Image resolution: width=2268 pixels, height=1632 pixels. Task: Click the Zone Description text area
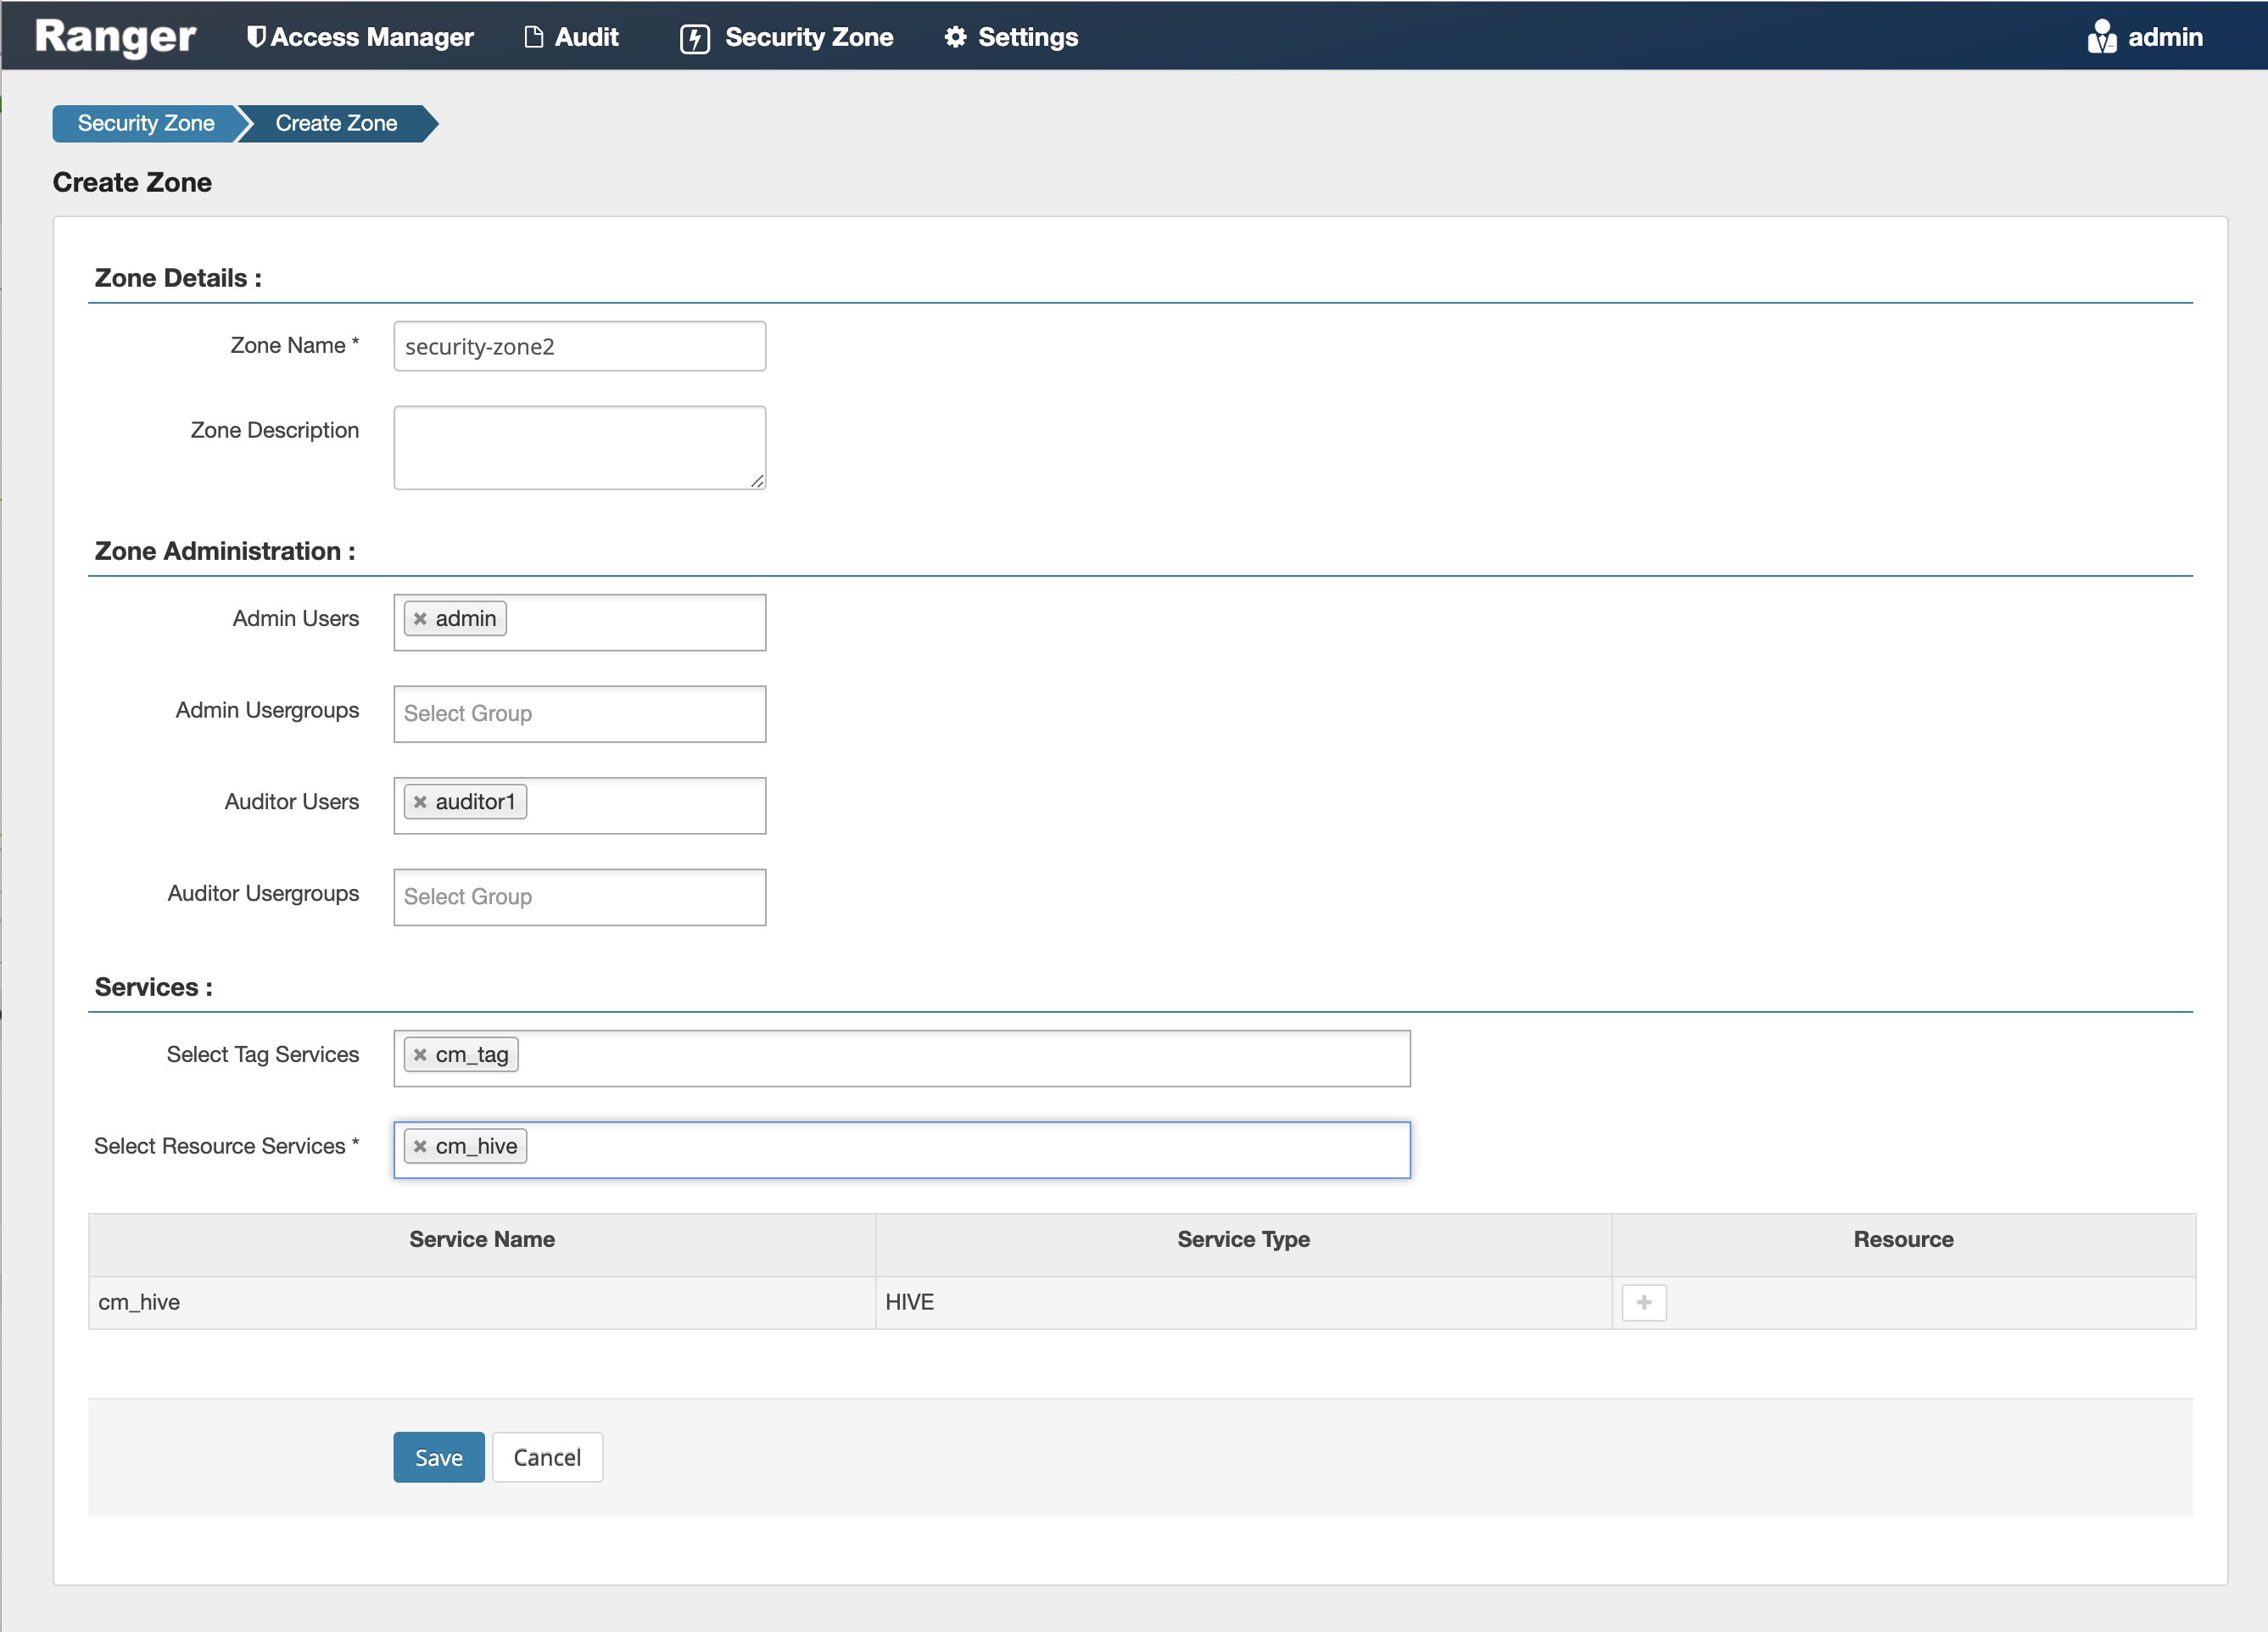[x=579, y=447]
